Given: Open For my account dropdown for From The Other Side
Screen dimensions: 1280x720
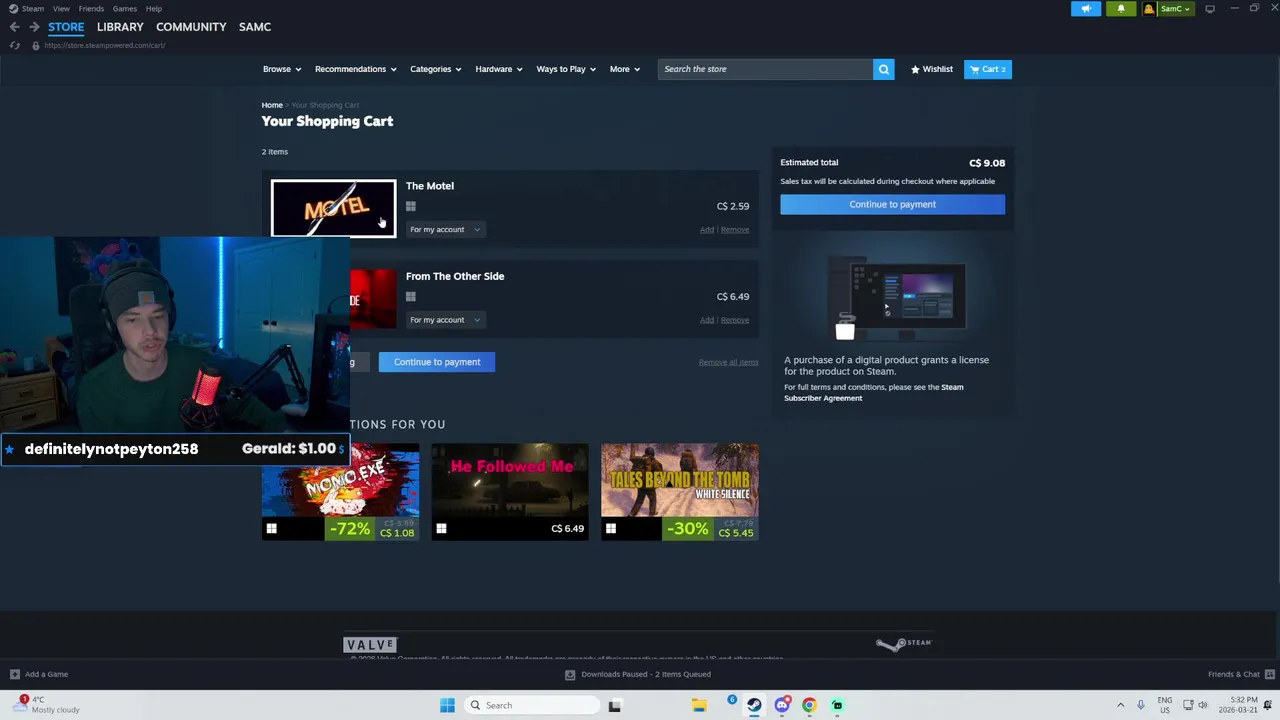Looking at the screenshot, I should [445, 320].
